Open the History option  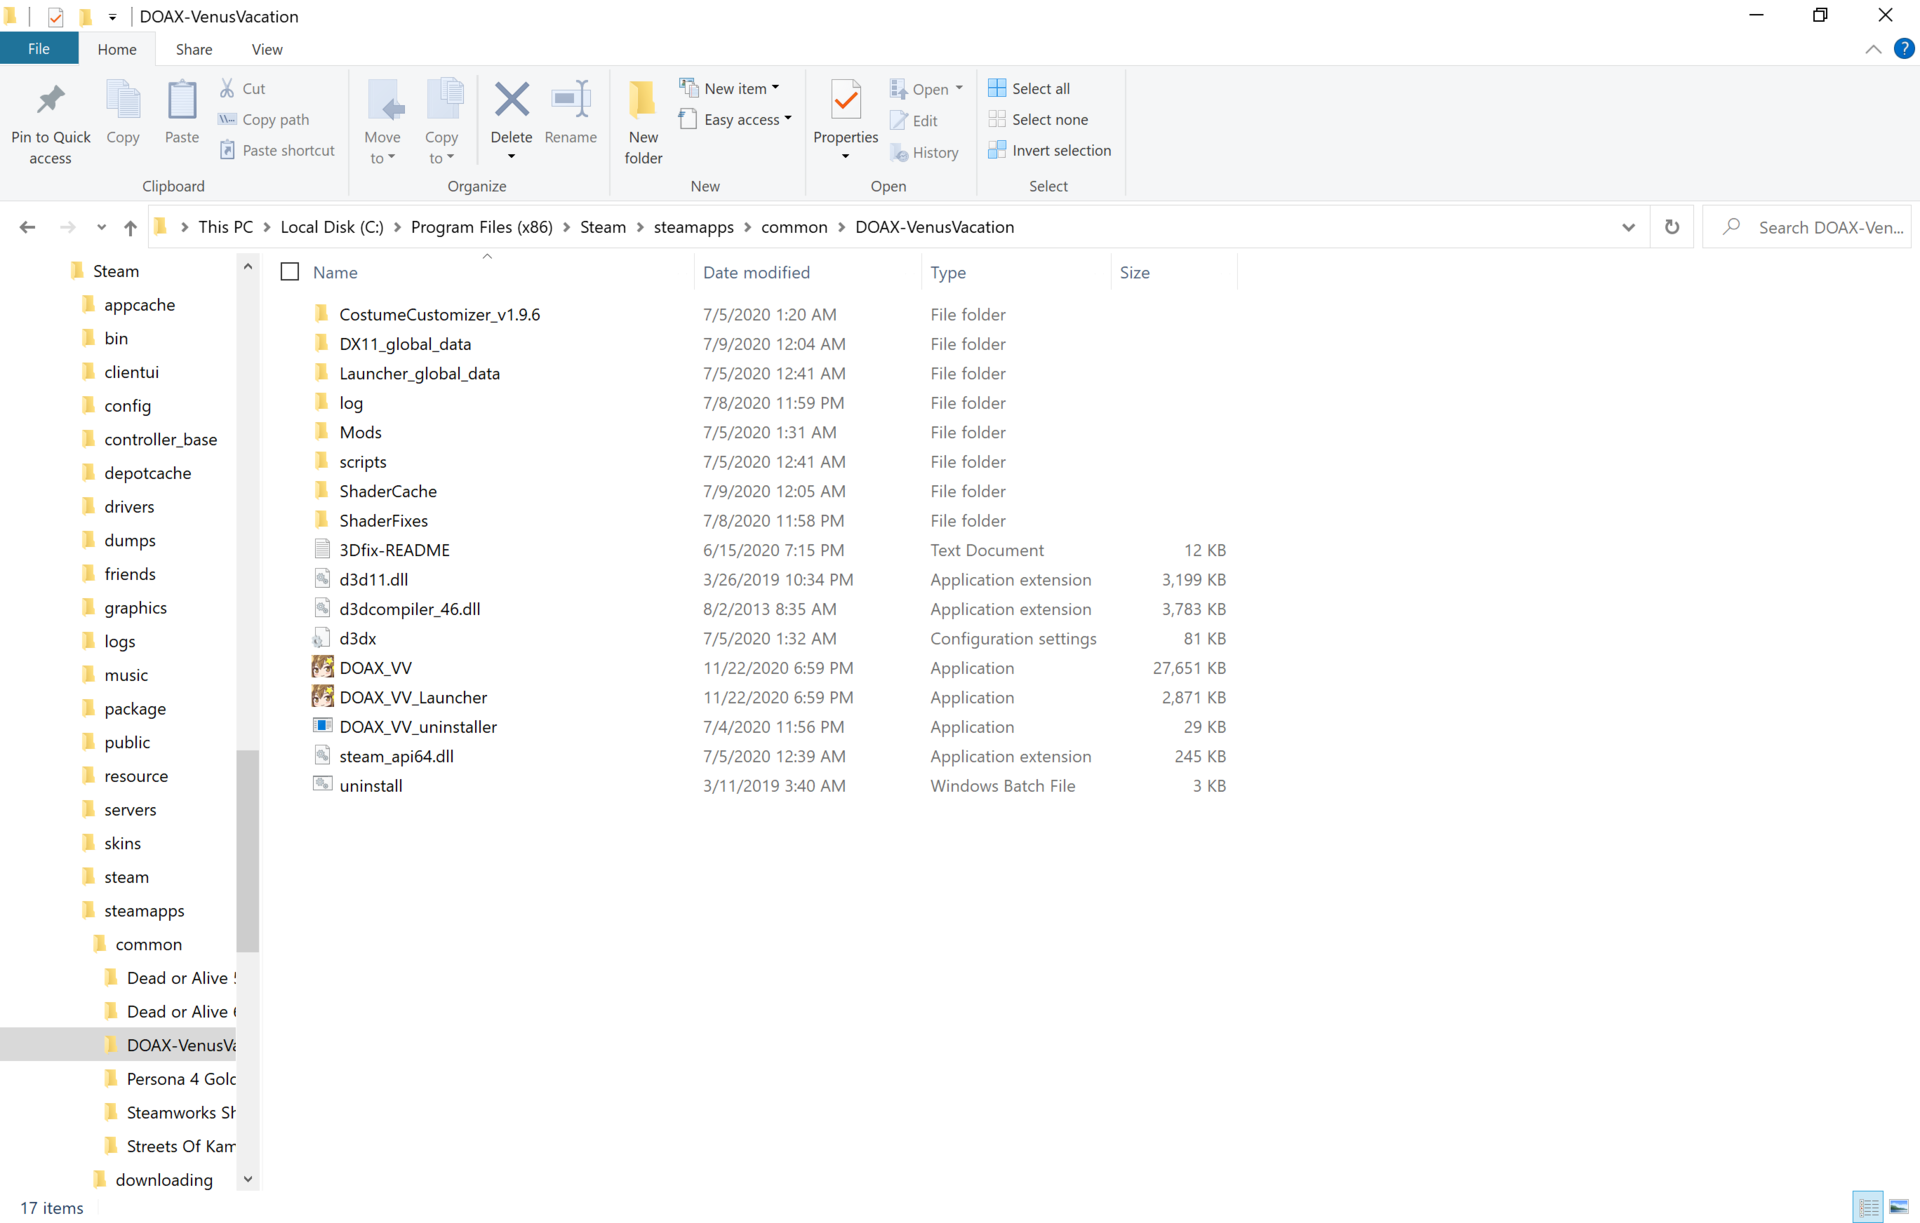coord(925,152)
